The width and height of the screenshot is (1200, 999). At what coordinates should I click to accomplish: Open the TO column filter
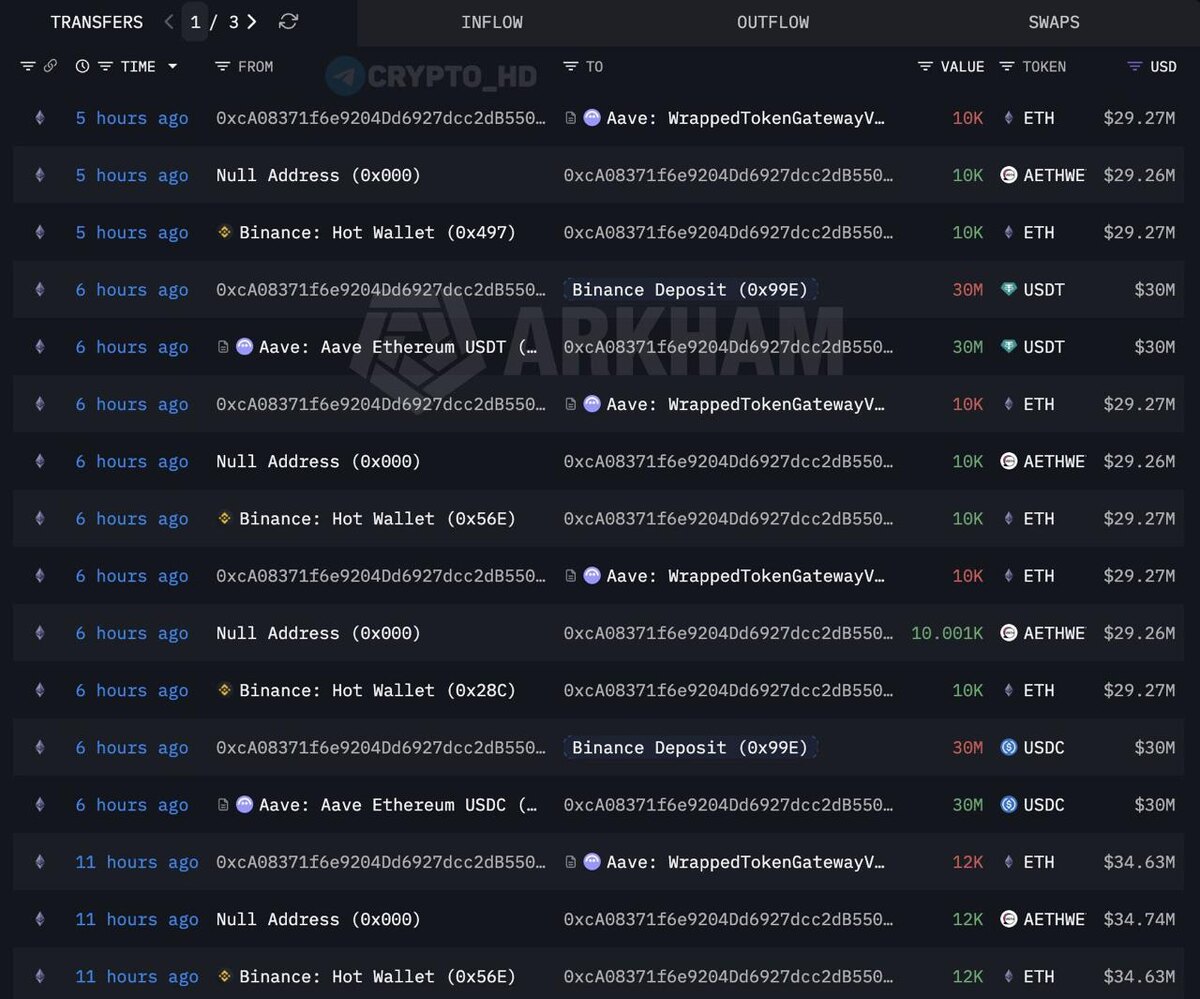tap(571, 67)
